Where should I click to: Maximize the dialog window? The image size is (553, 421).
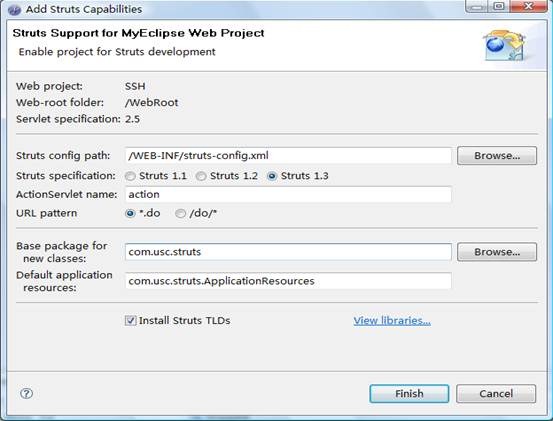click(499, 6)
